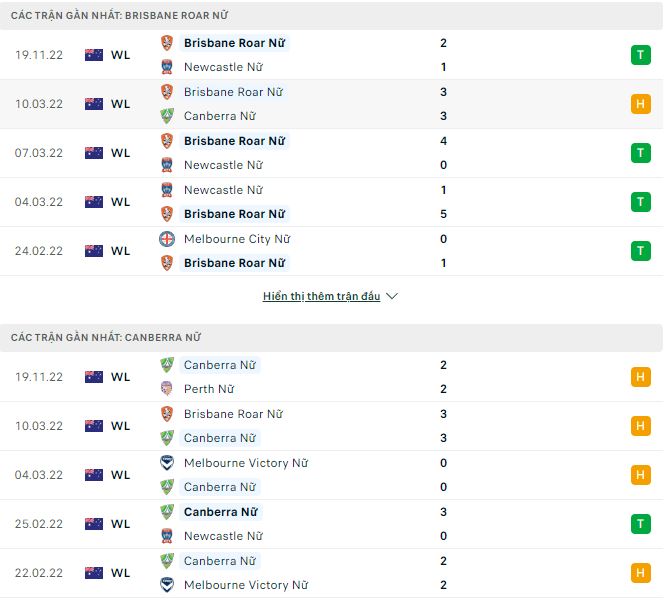Click the WL league label in the 19.11.22 Brisbane row
The height and width of the screenshot is (600, 671).
pyautogui.click(x=120, y=55)
